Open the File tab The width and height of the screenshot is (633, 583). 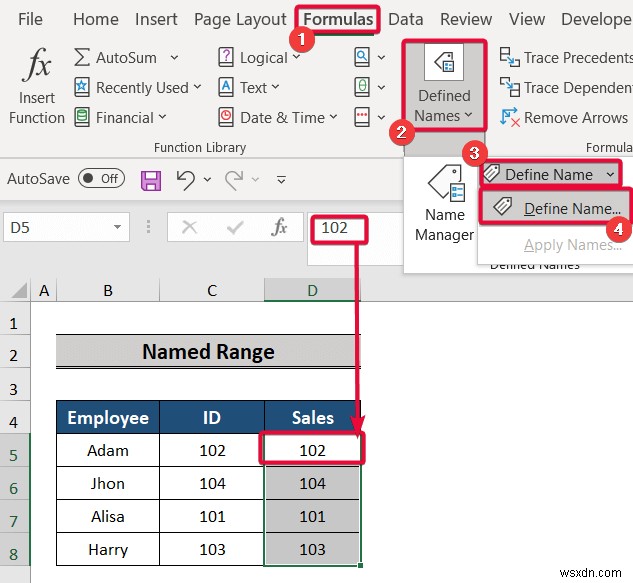(30, 19)
